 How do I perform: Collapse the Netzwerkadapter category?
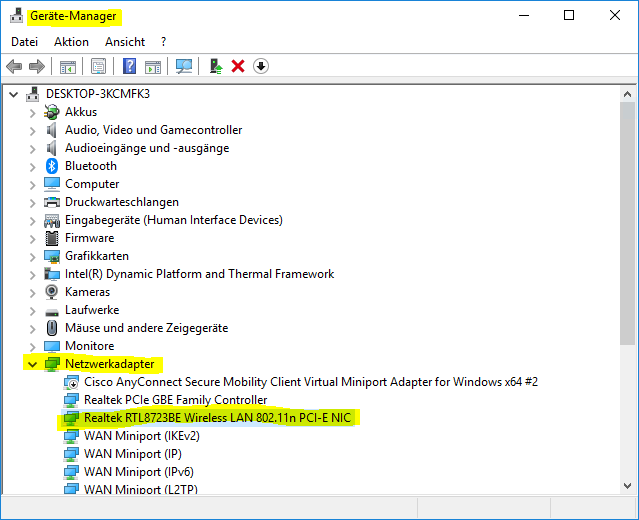[32, 364]
